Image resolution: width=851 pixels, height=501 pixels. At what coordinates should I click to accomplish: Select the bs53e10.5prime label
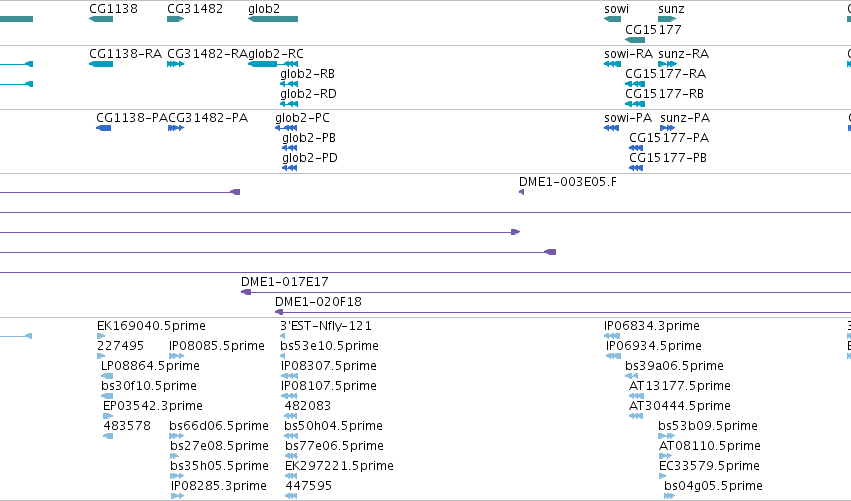tap(329, 346)
